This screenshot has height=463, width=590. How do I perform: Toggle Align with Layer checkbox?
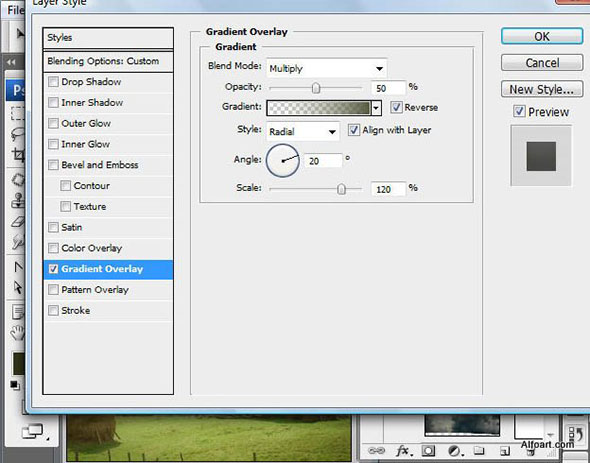(x=353, y=130)
